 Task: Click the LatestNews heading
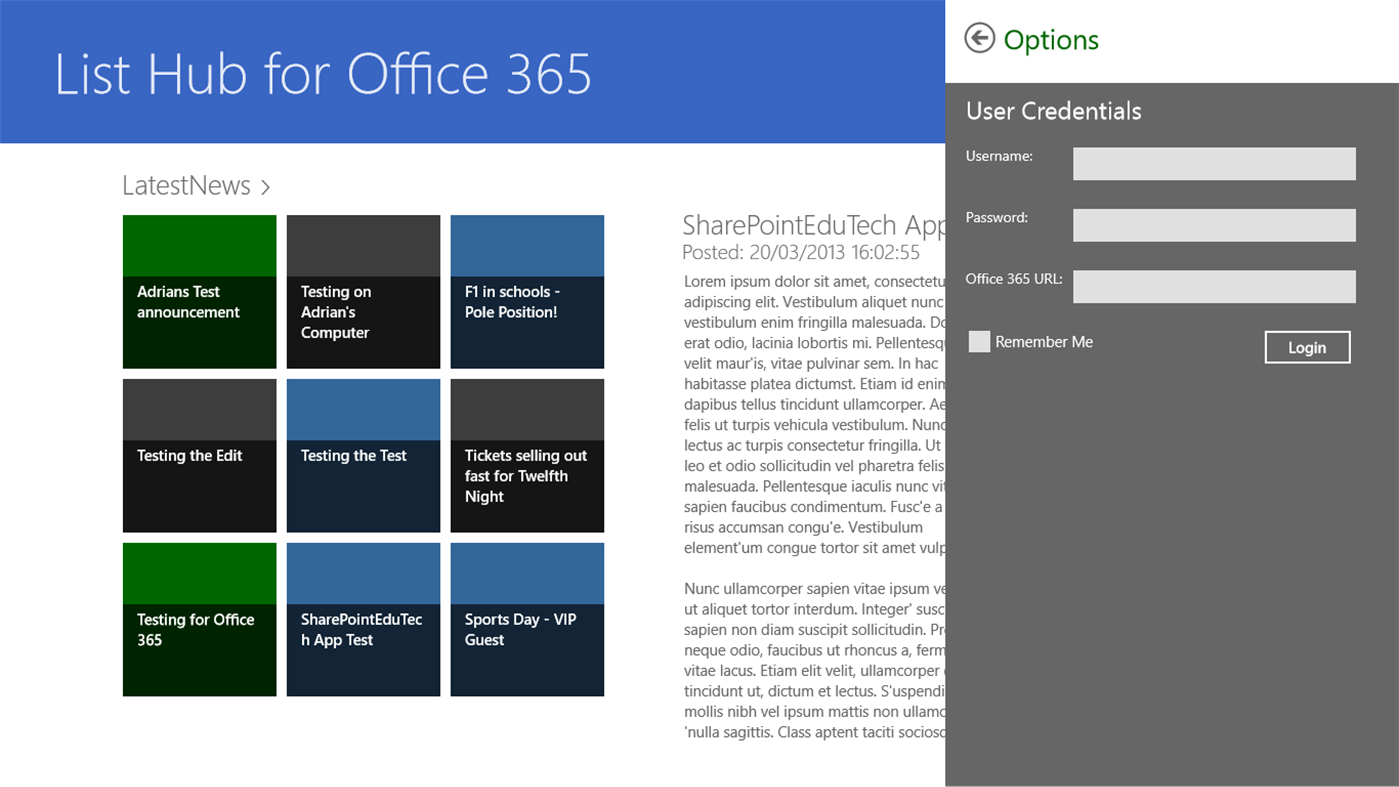point(185,185)
